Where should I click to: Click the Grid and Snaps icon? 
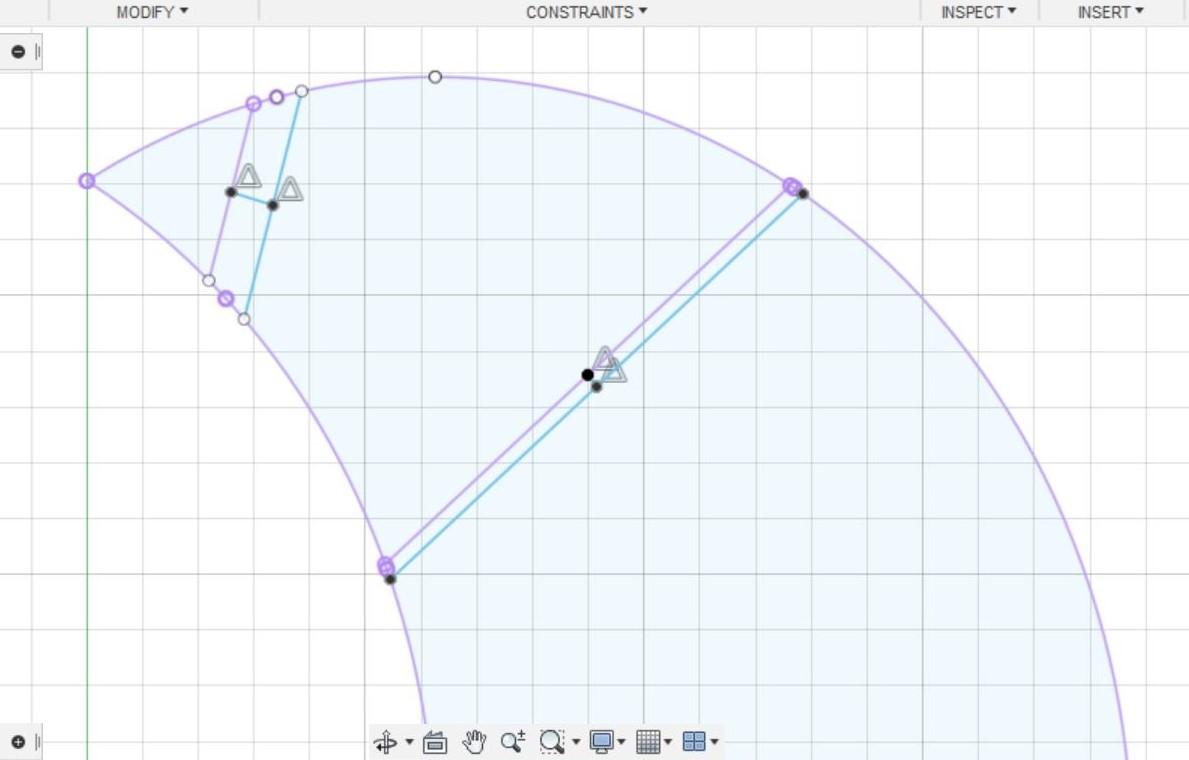pos(650,741)
